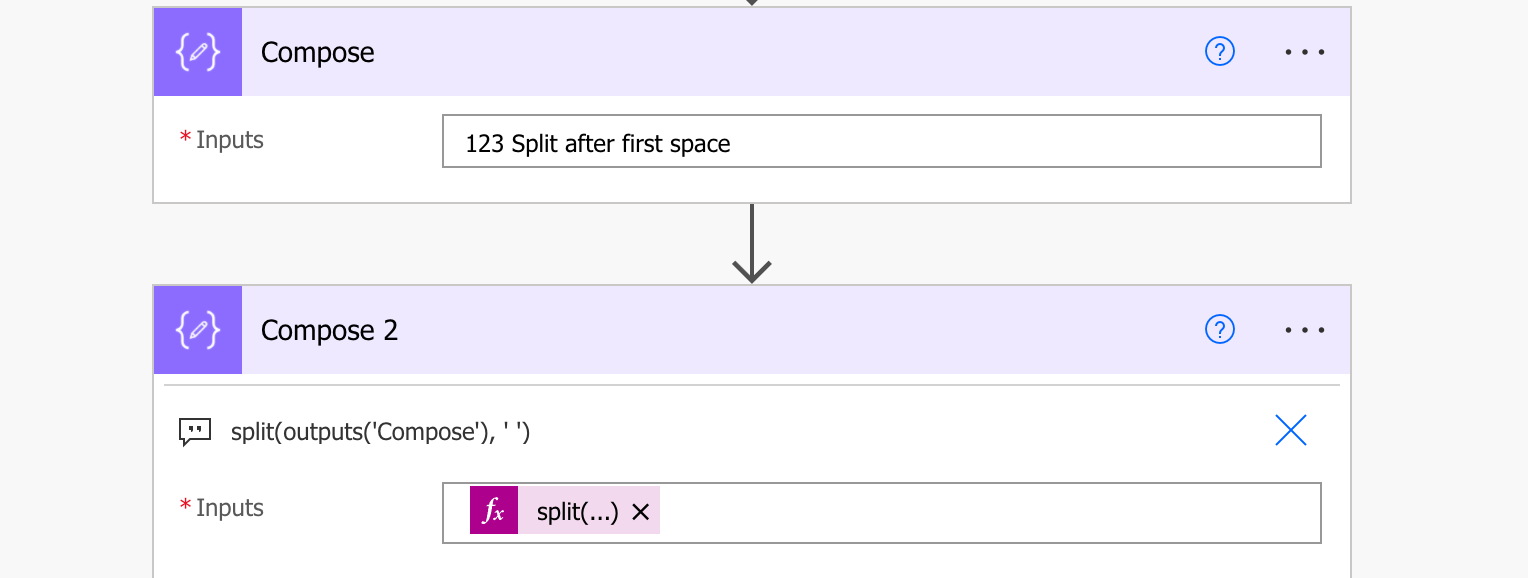Click the purple Compose action icon
This screenshot has width=1528, height=578.
tap(198, 52)
